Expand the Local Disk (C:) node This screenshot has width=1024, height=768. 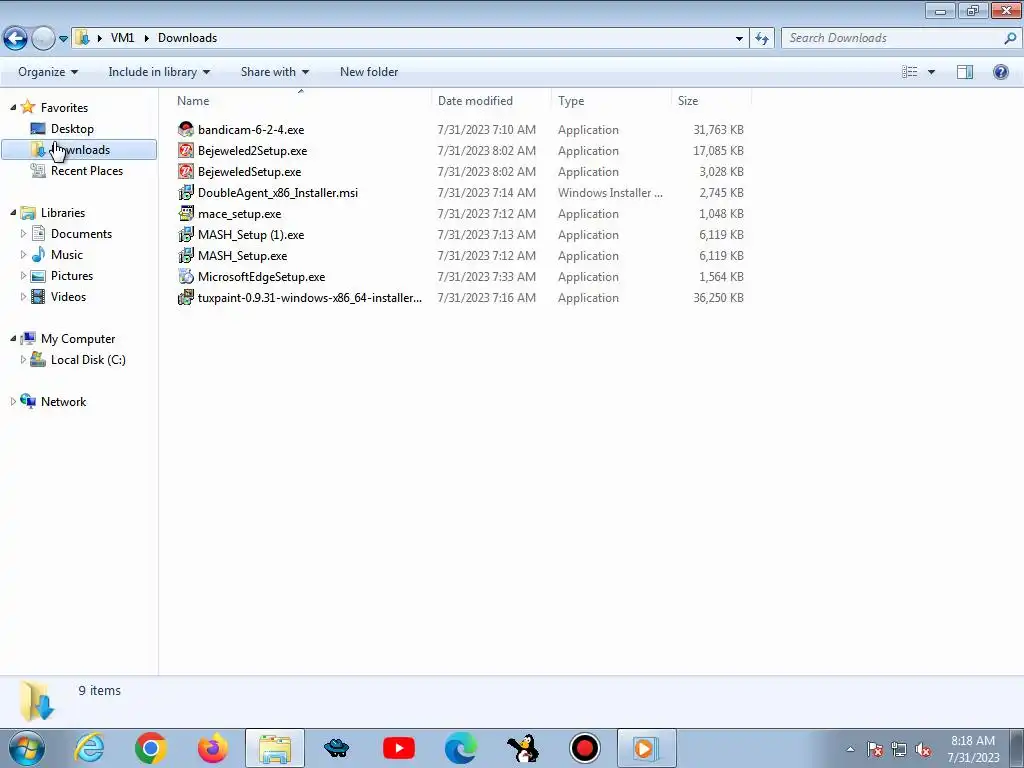click(24, 359)
